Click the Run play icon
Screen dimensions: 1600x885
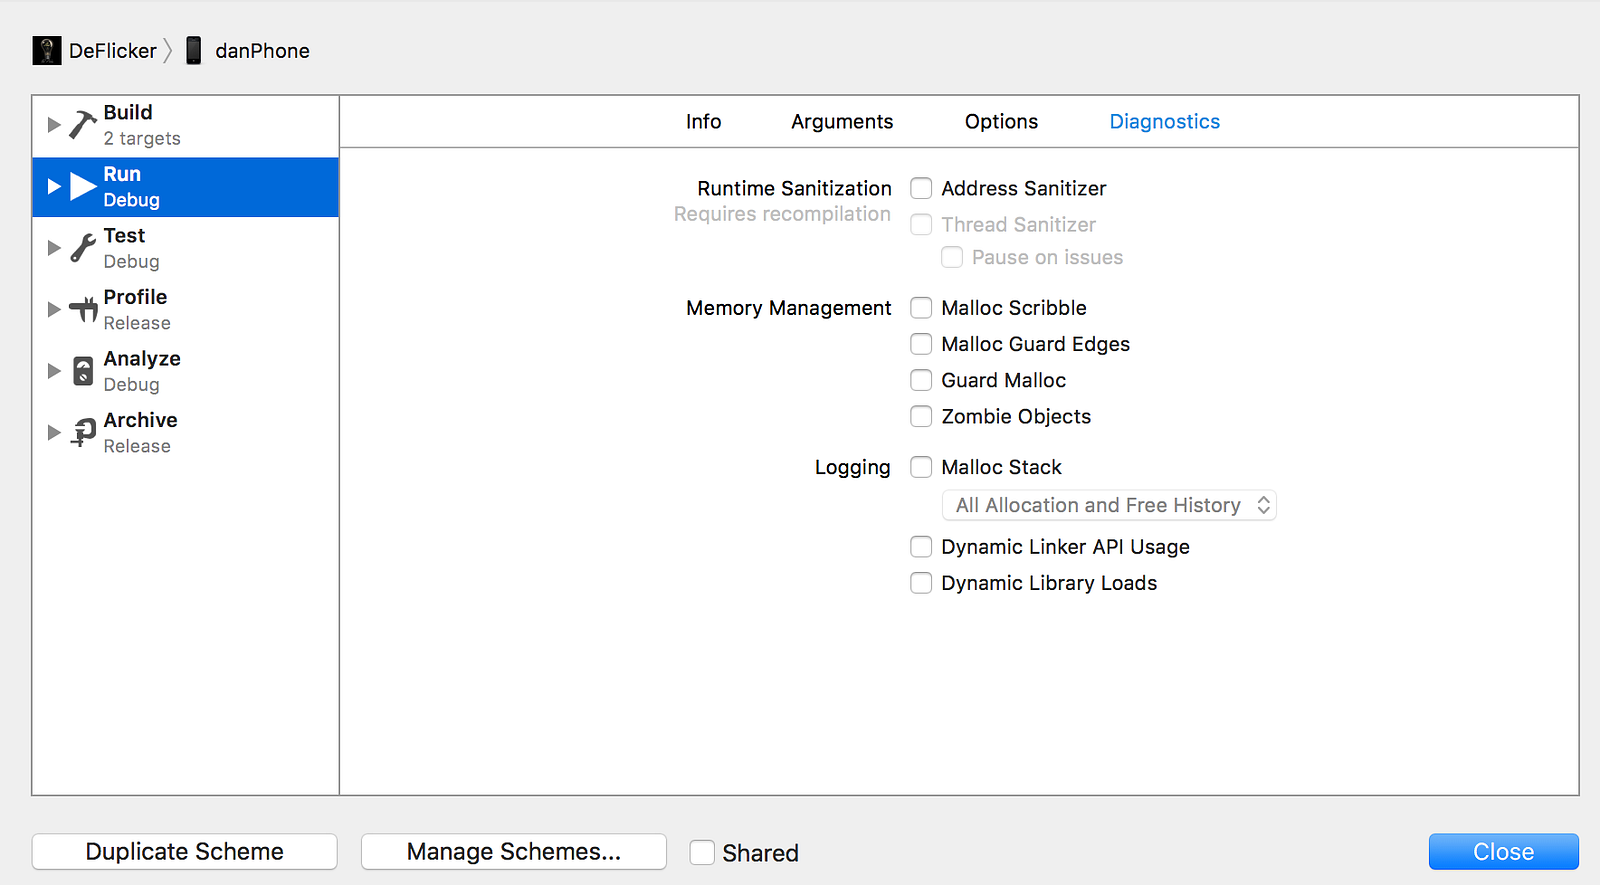[83, 186]
